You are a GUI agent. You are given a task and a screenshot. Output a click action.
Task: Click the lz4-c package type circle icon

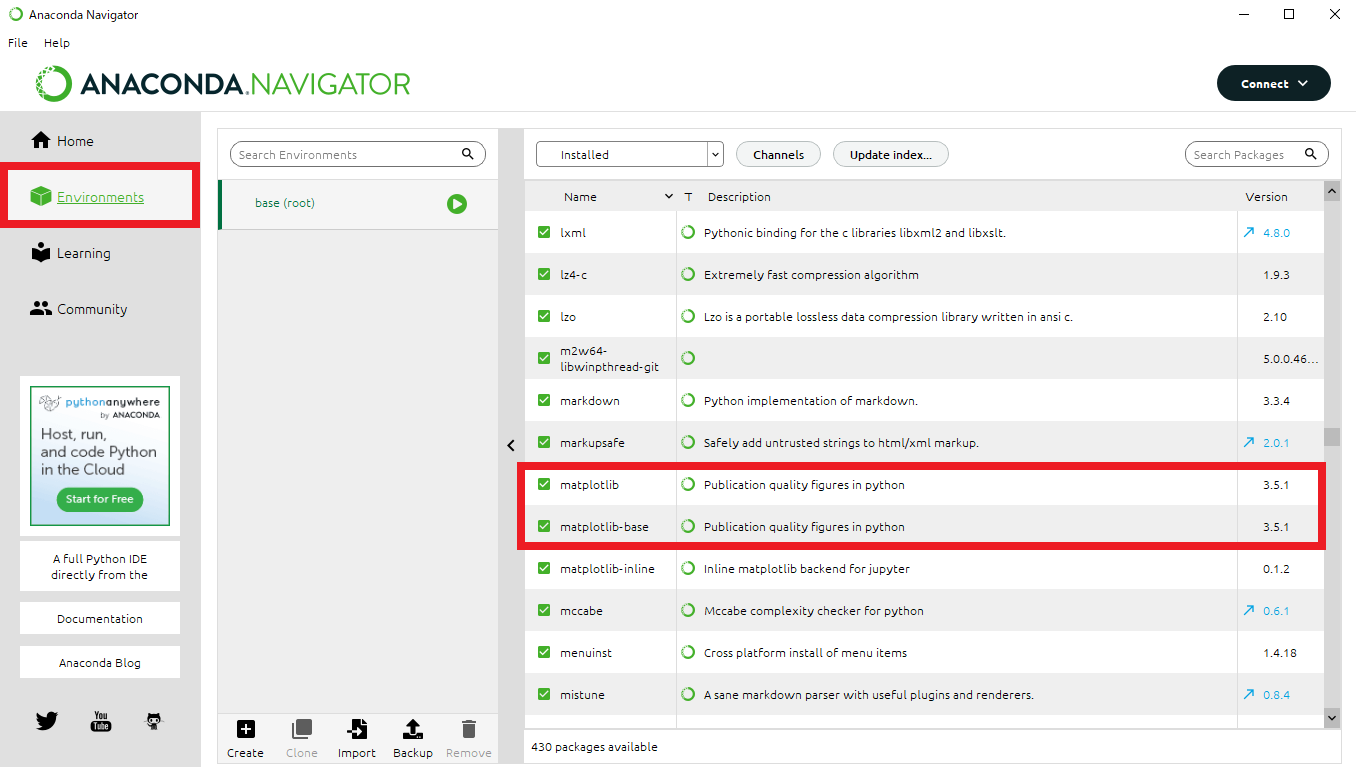click(x=688, y=274)
